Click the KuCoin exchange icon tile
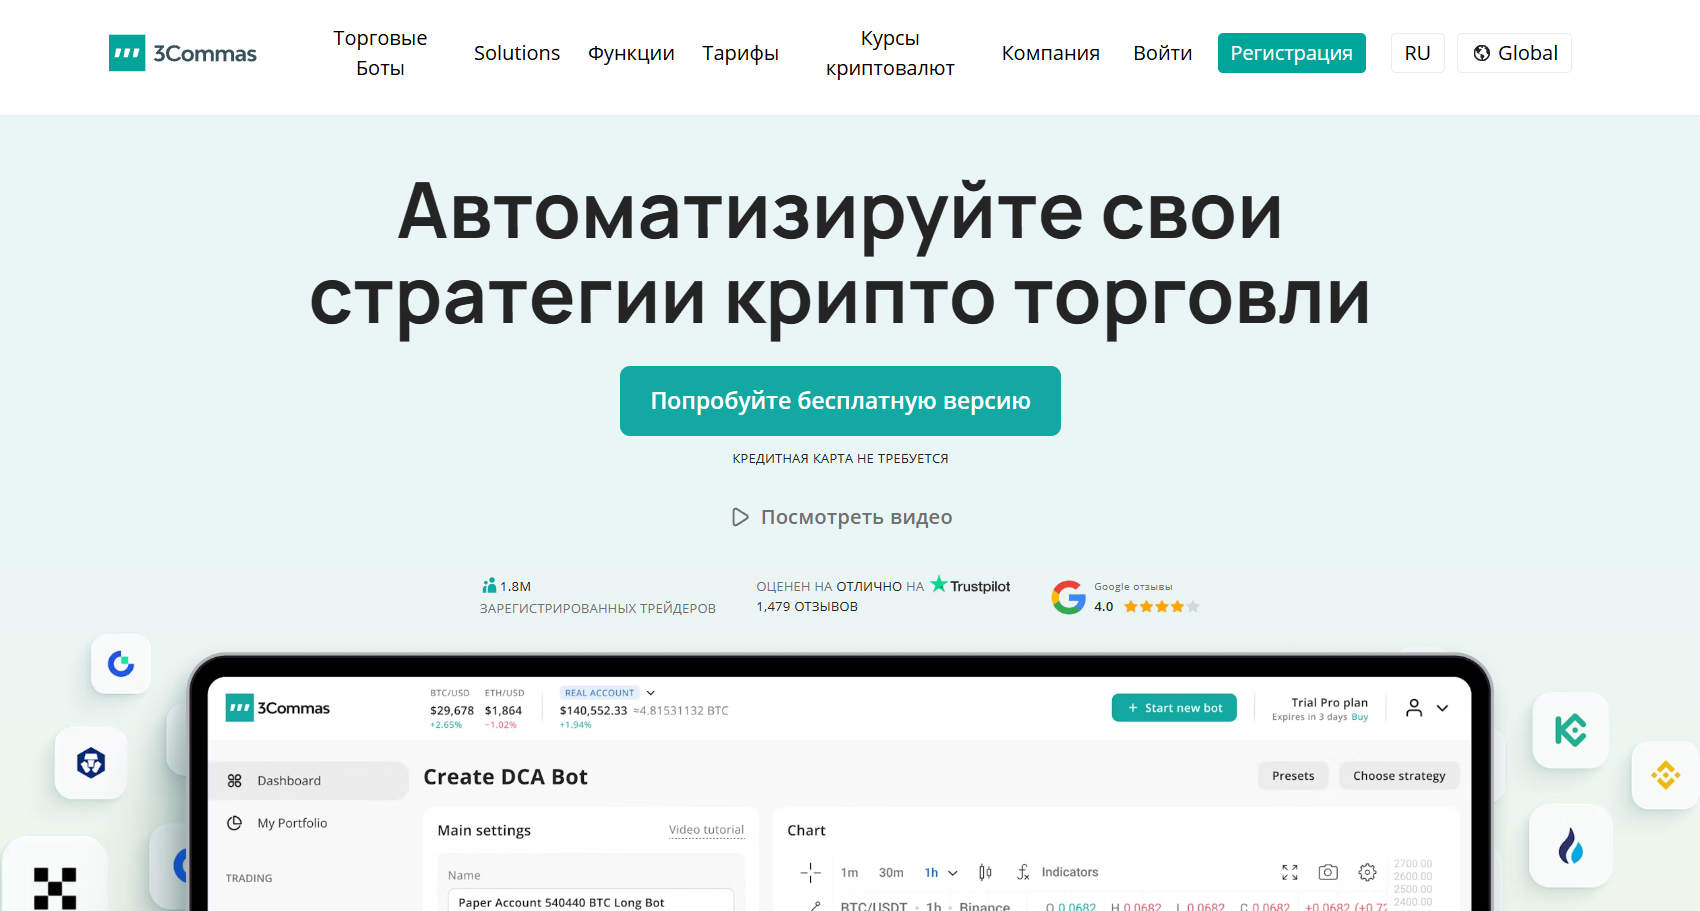The height and width of the screenshot is (911, 1700). (1571, 730)
